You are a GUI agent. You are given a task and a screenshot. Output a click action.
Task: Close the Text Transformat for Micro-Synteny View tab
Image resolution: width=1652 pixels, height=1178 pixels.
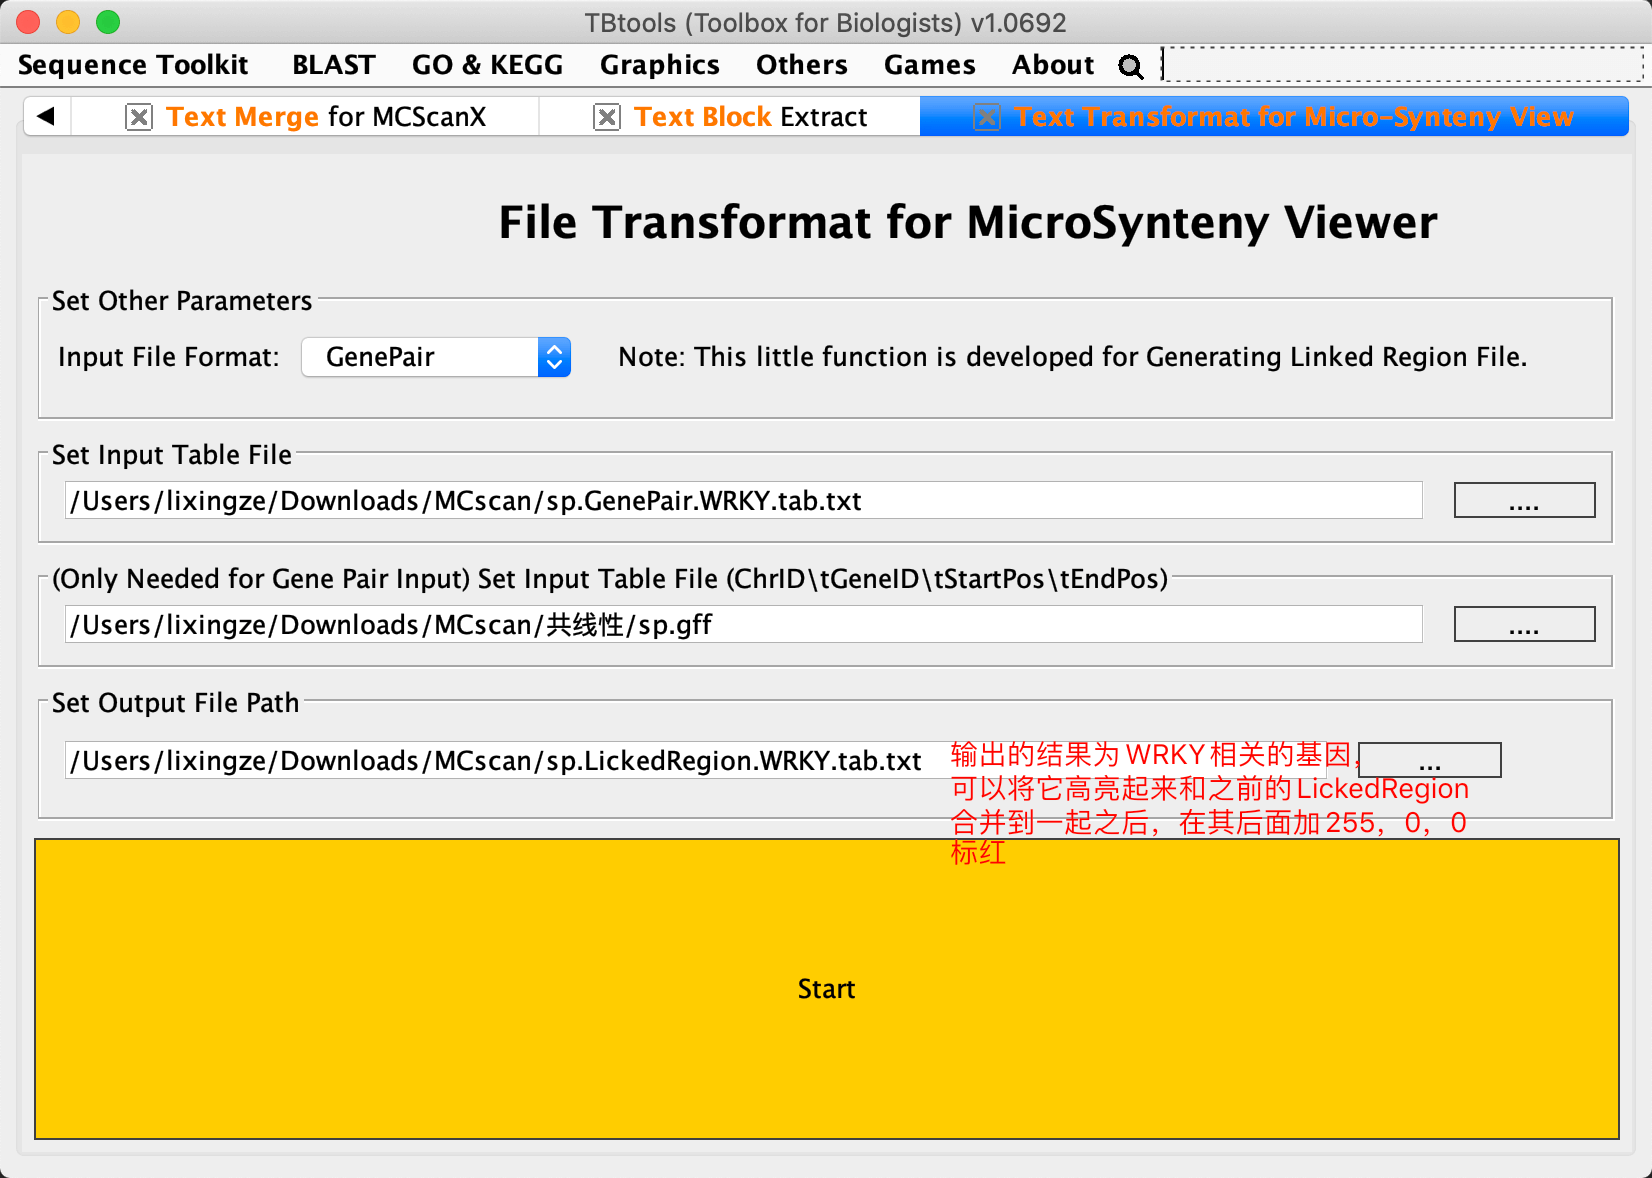coord(987,117)
